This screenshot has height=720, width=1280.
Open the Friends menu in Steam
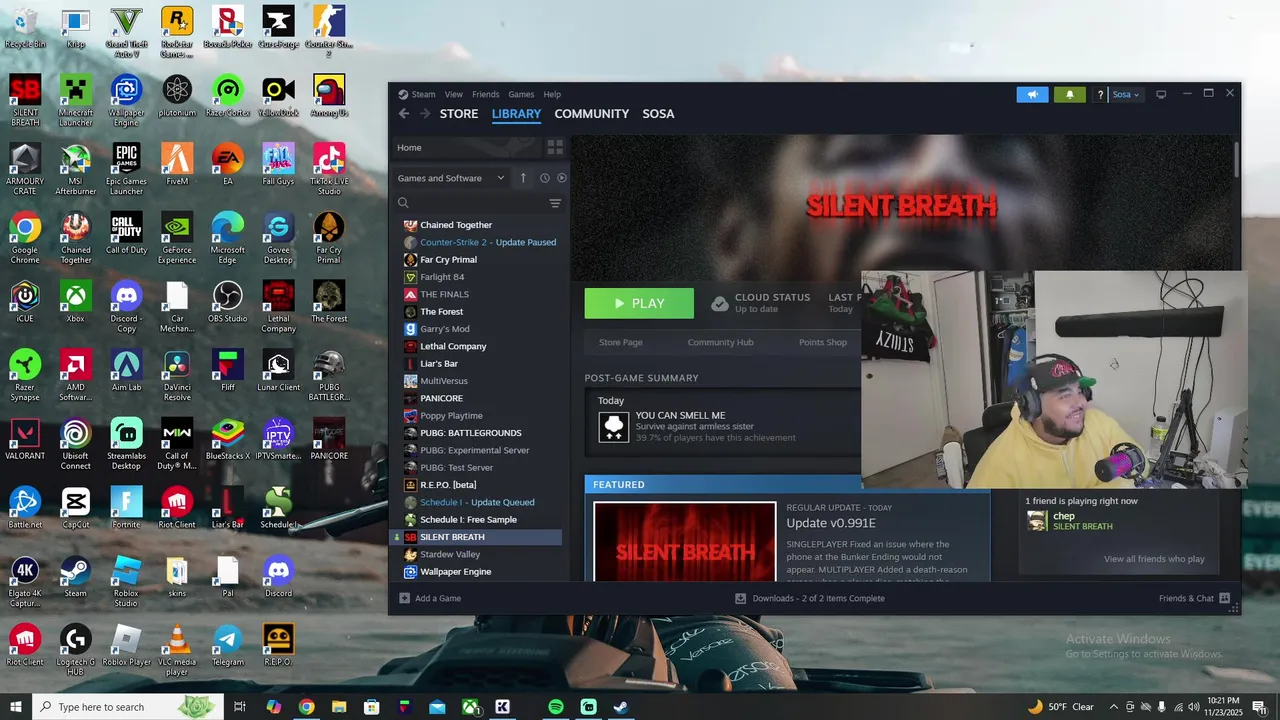(485, 94)
